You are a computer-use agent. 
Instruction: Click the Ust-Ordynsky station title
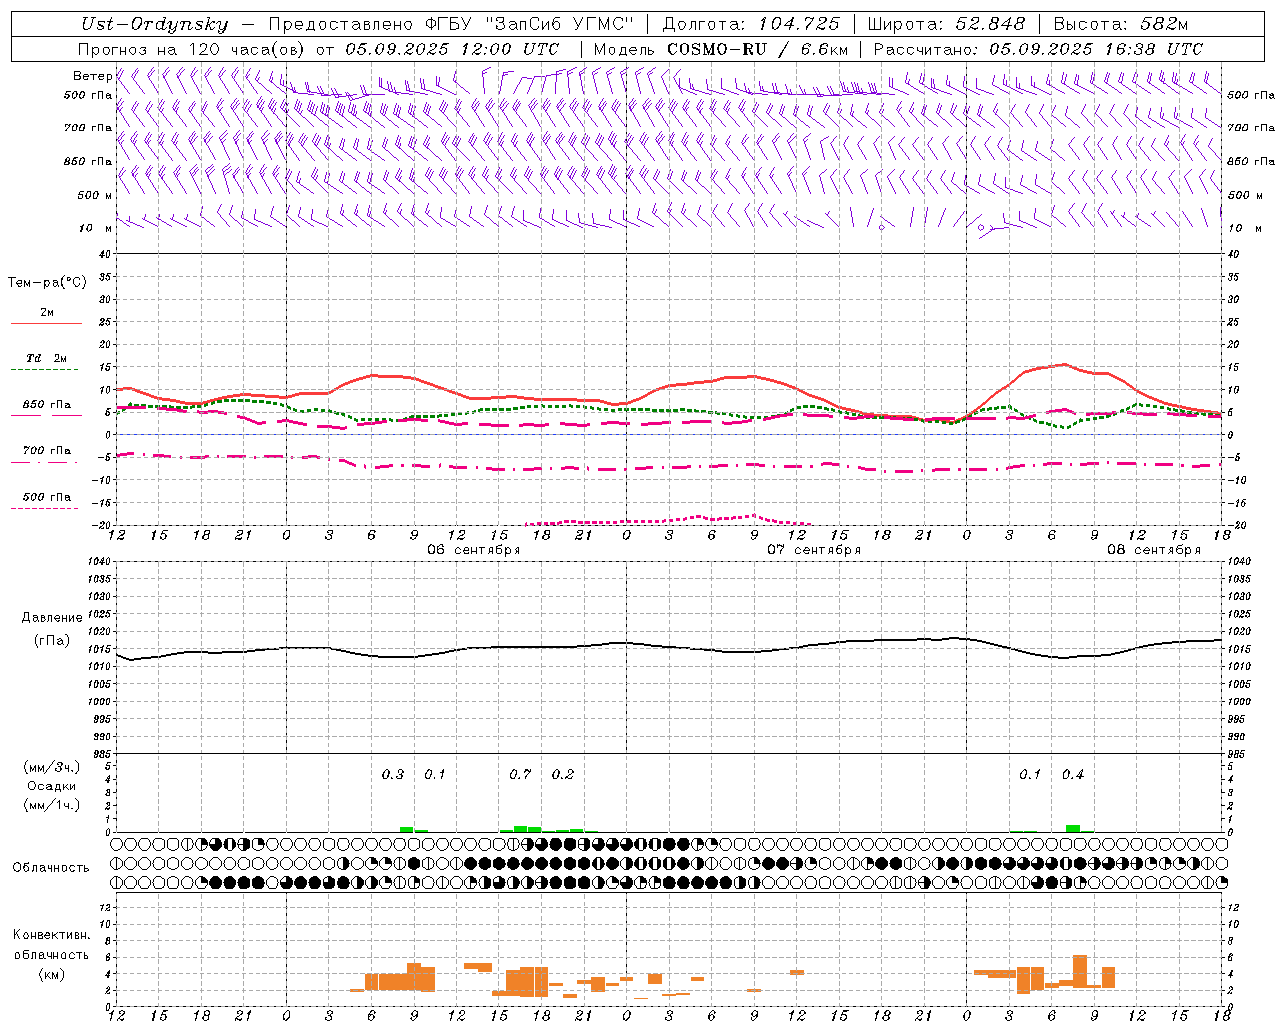coord(154,25)
